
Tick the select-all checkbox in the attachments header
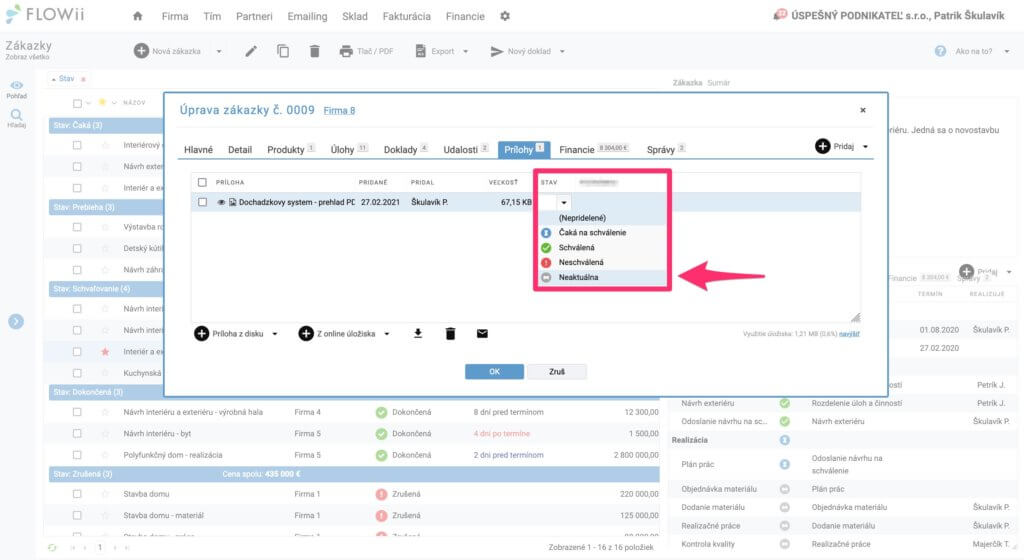[x=202, y=183]
